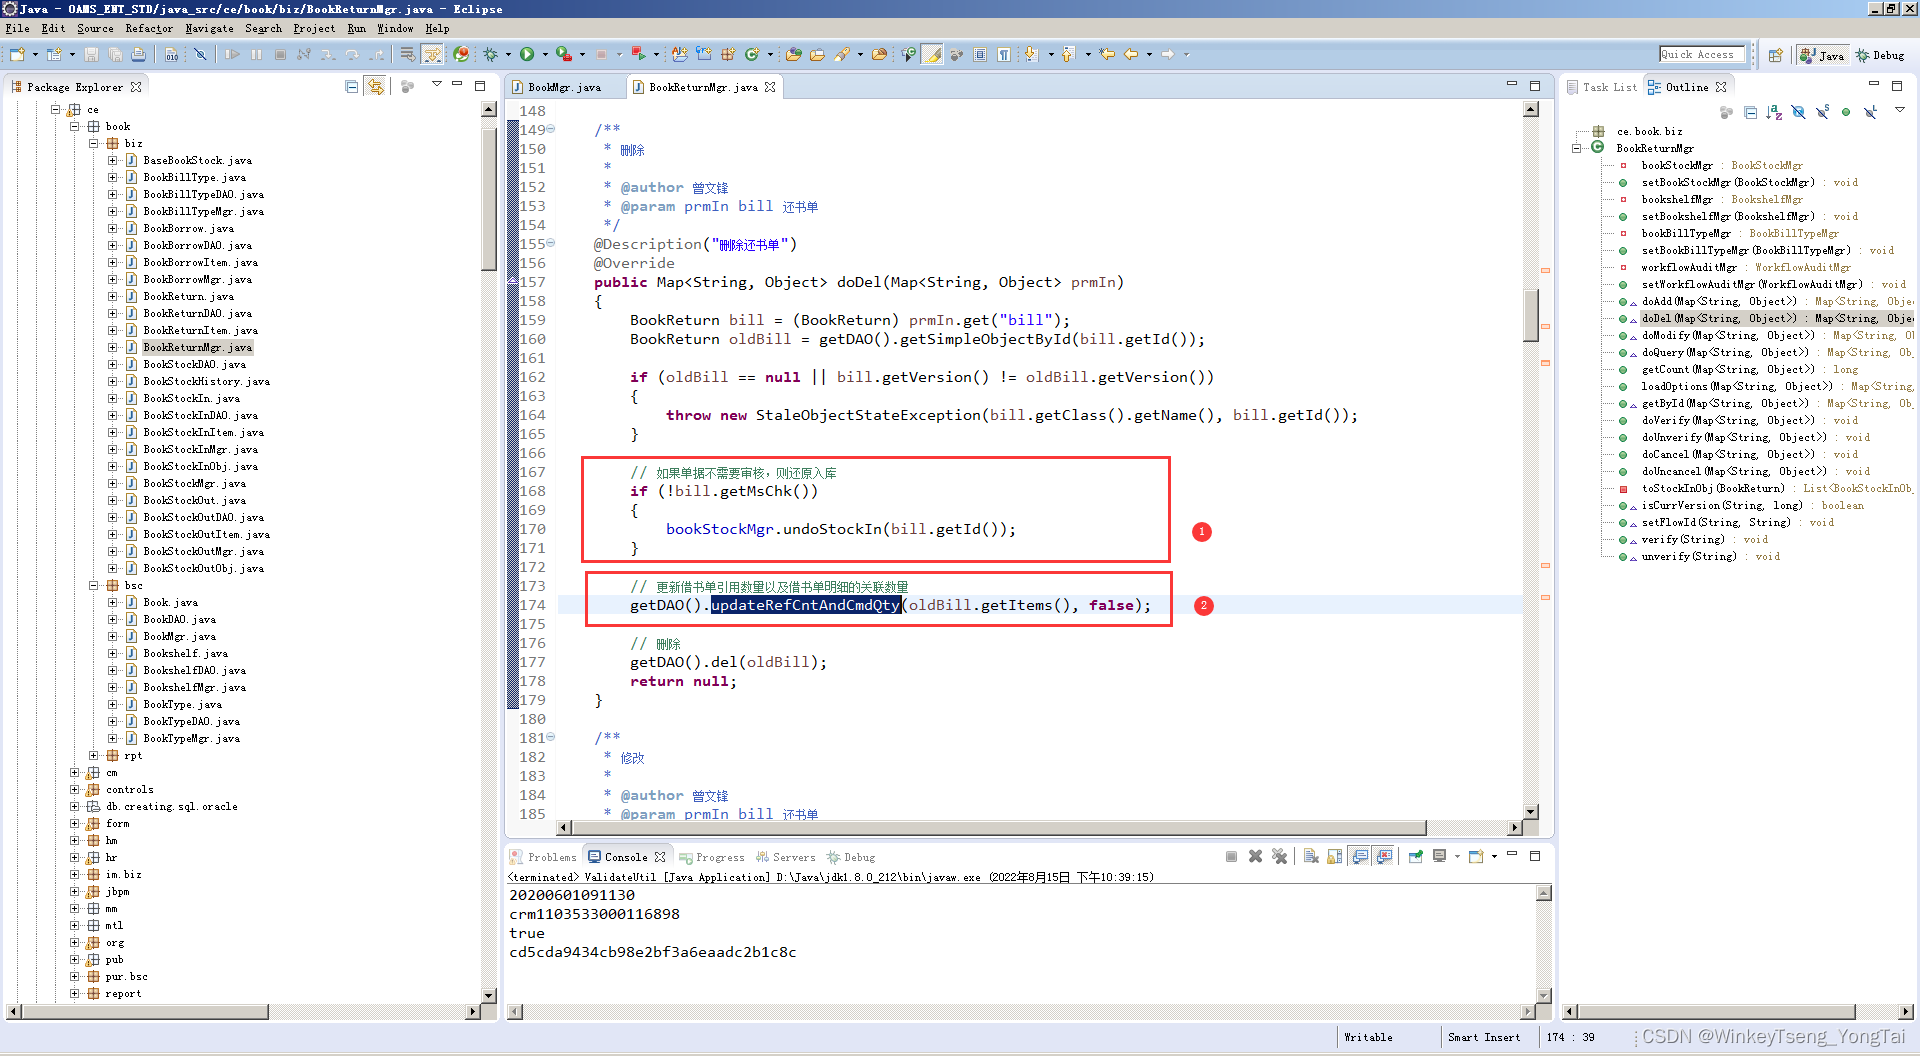Click the Run icon in the toolbar
Image resolution: width=1920 pixels, height=1056 pixels.
click(x=527, y=56)
